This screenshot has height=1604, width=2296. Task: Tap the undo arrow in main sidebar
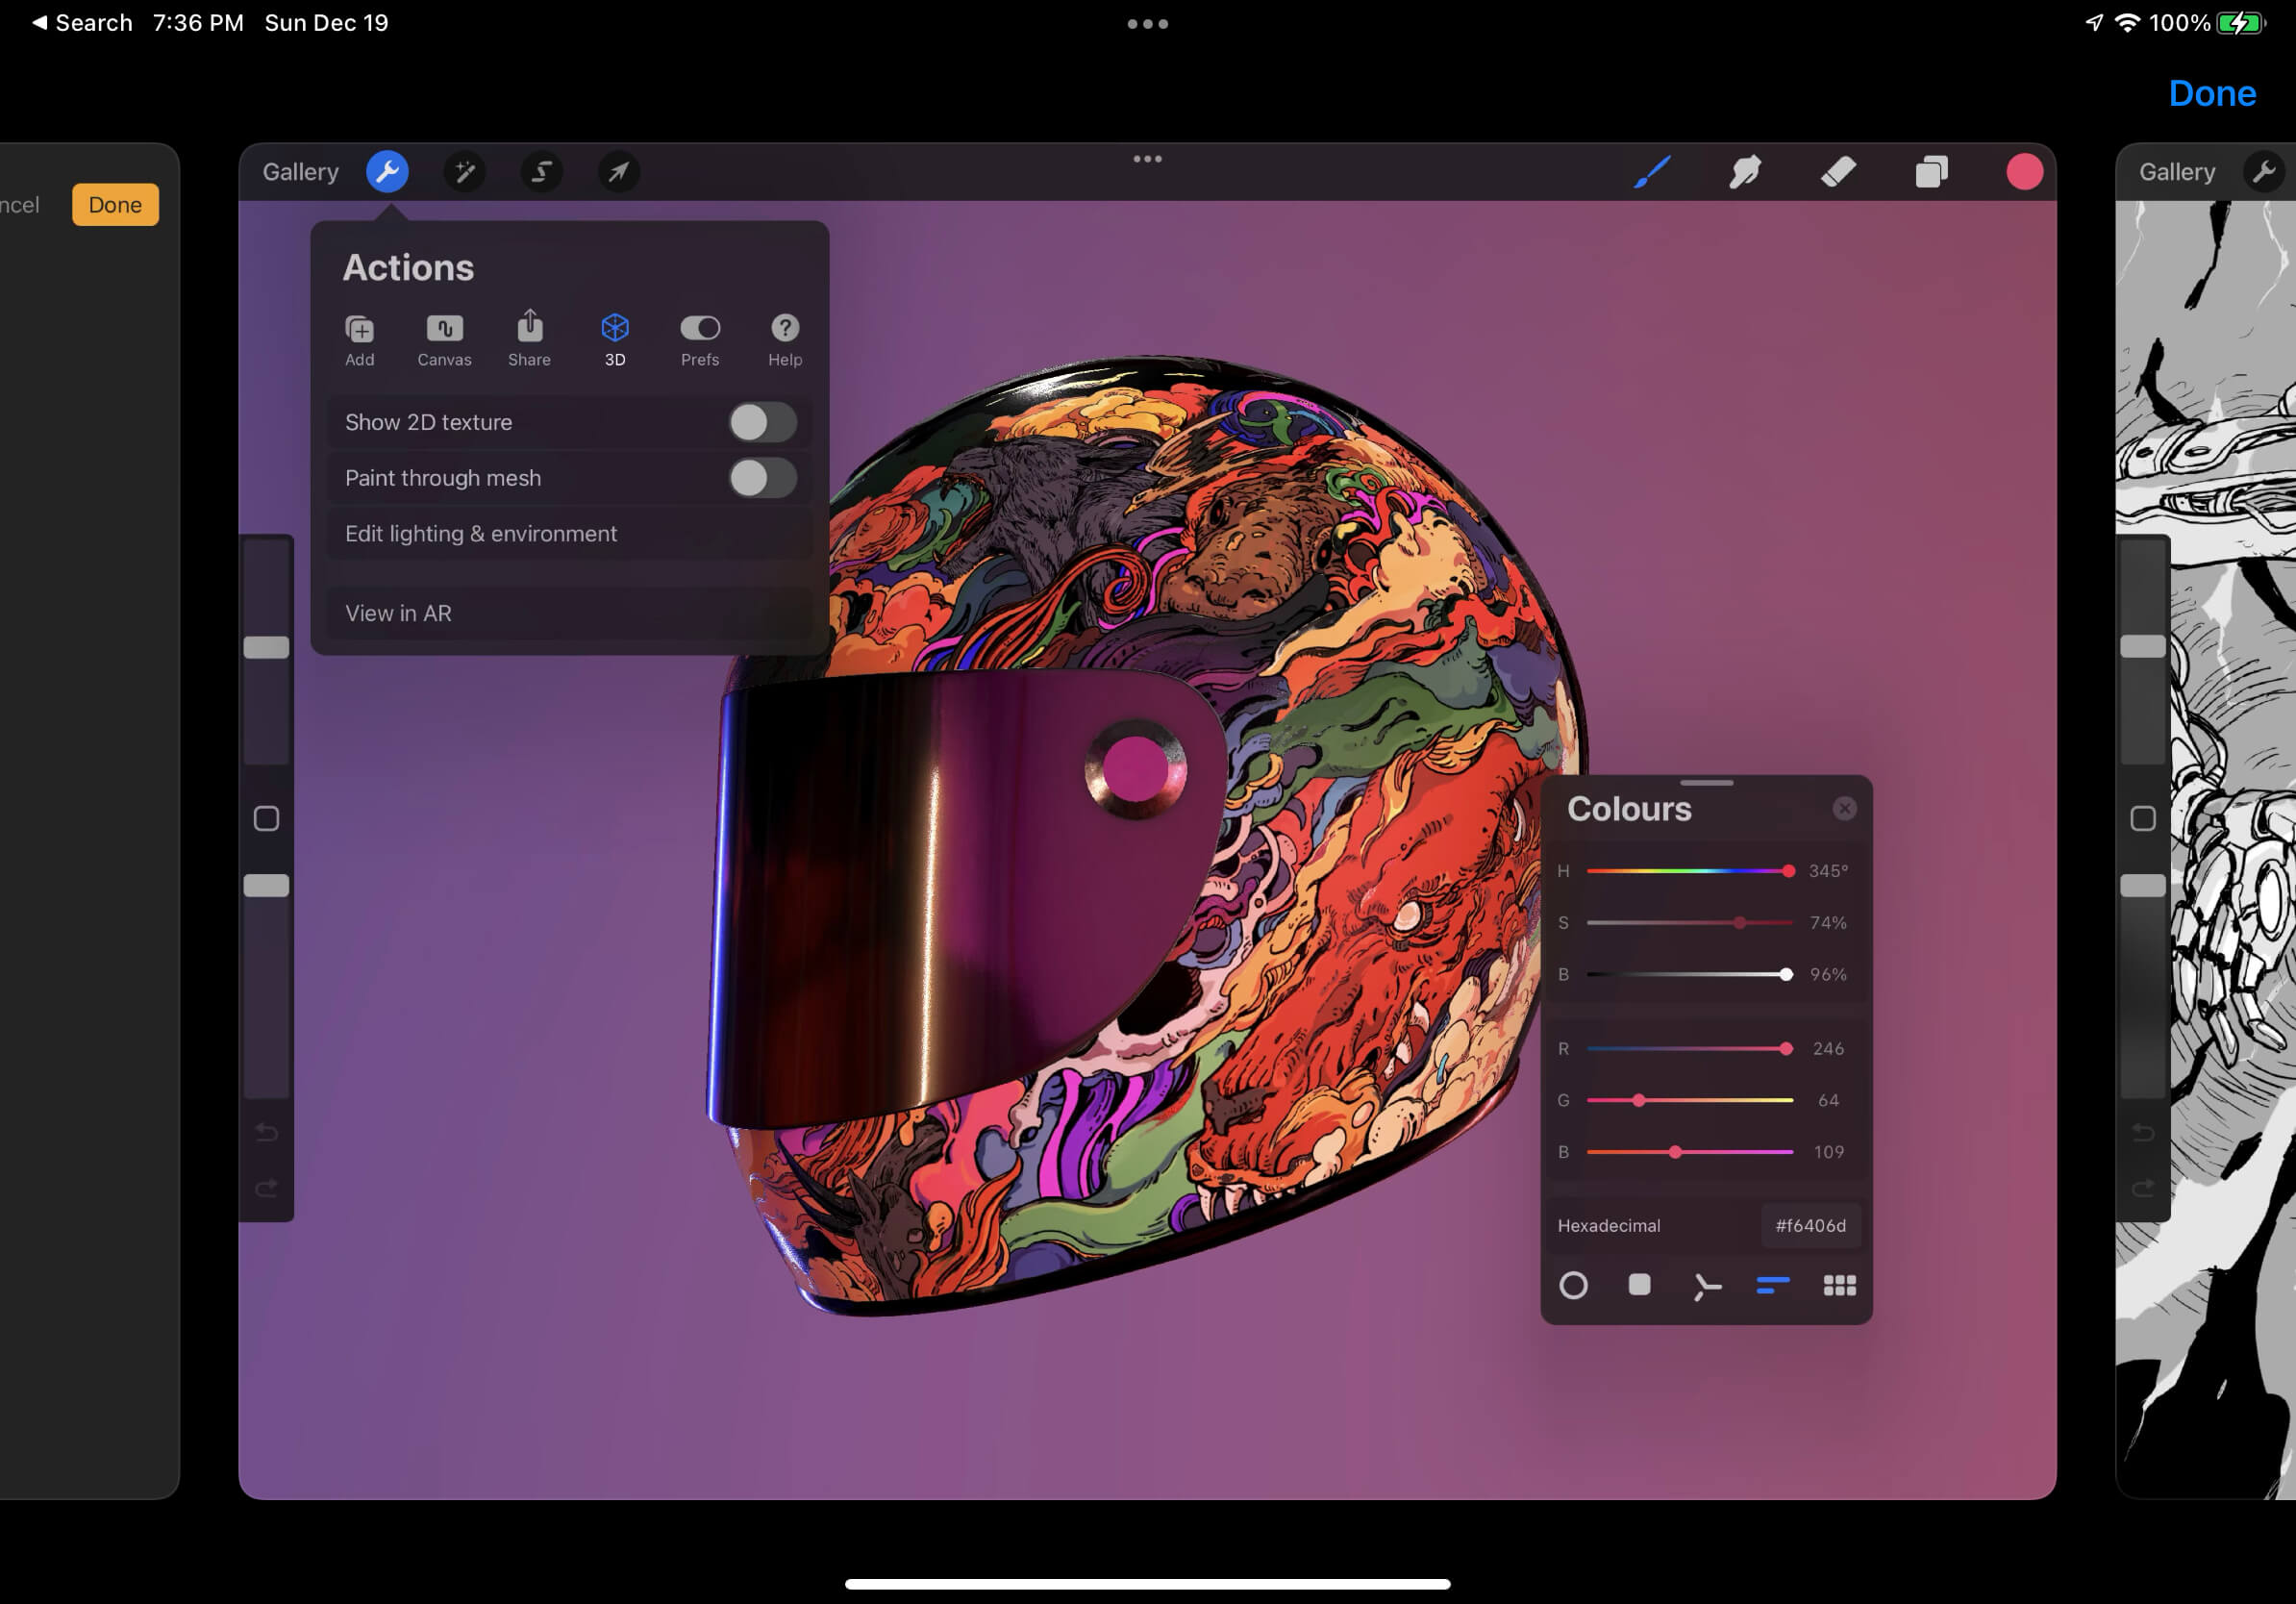[x=266, y=1131]
